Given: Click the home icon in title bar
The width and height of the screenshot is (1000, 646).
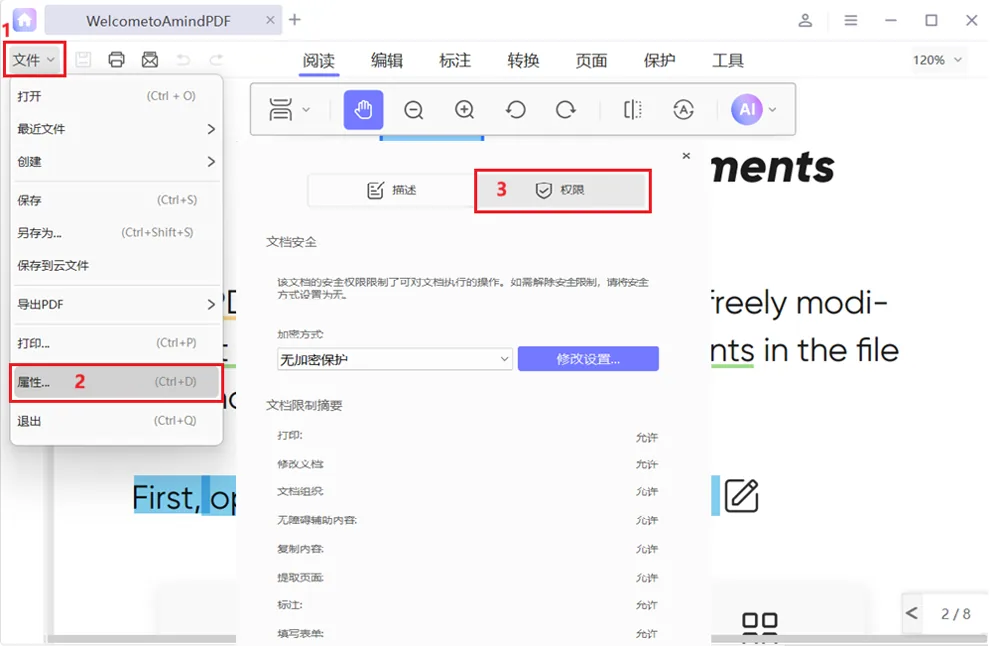Looking at the screenshot, I should pyautogui.click(x=24, y=20).
